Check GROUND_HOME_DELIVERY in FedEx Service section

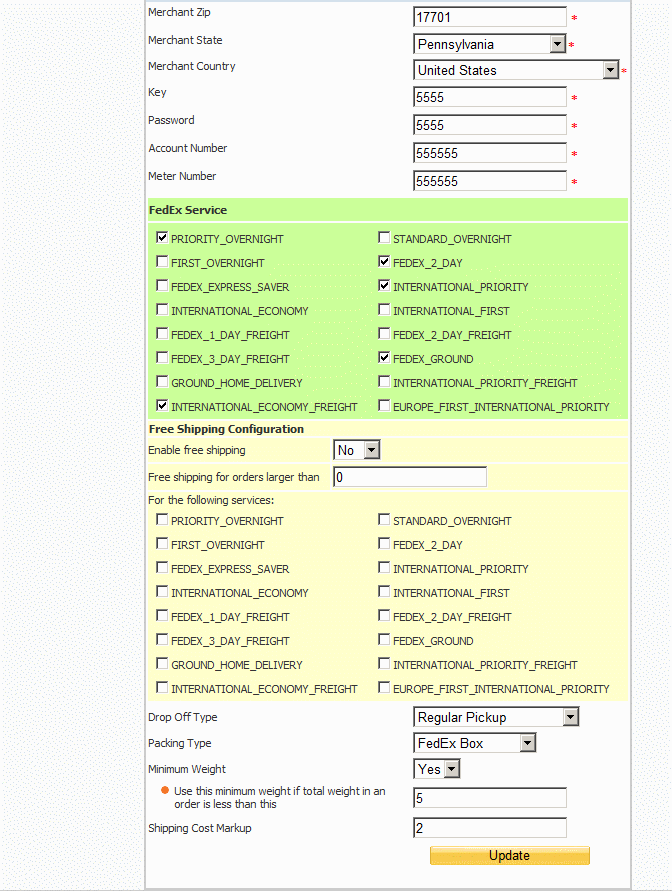pyautogui.click(x=162, y=381)
